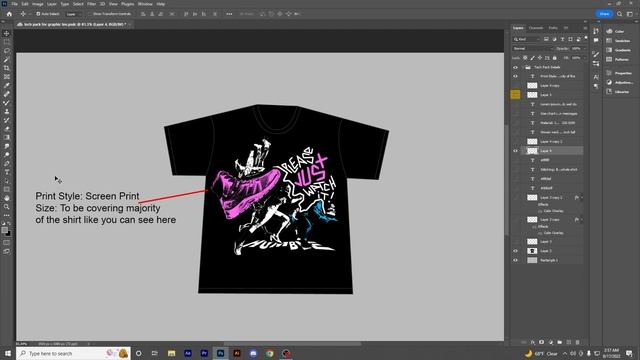Collapse the Tech Pack Details group
The width and height of the screenshot is (640, 360).
point(522,67)
